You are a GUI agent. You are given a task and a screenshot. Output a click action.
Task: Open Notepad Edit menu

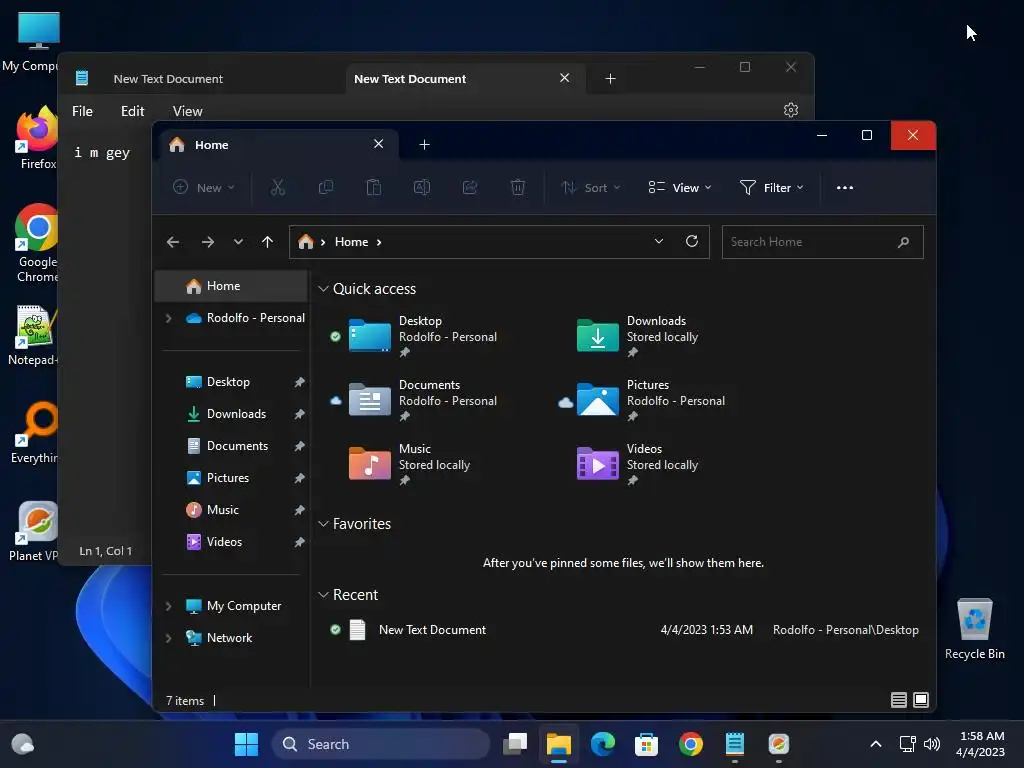coord(133,111)
